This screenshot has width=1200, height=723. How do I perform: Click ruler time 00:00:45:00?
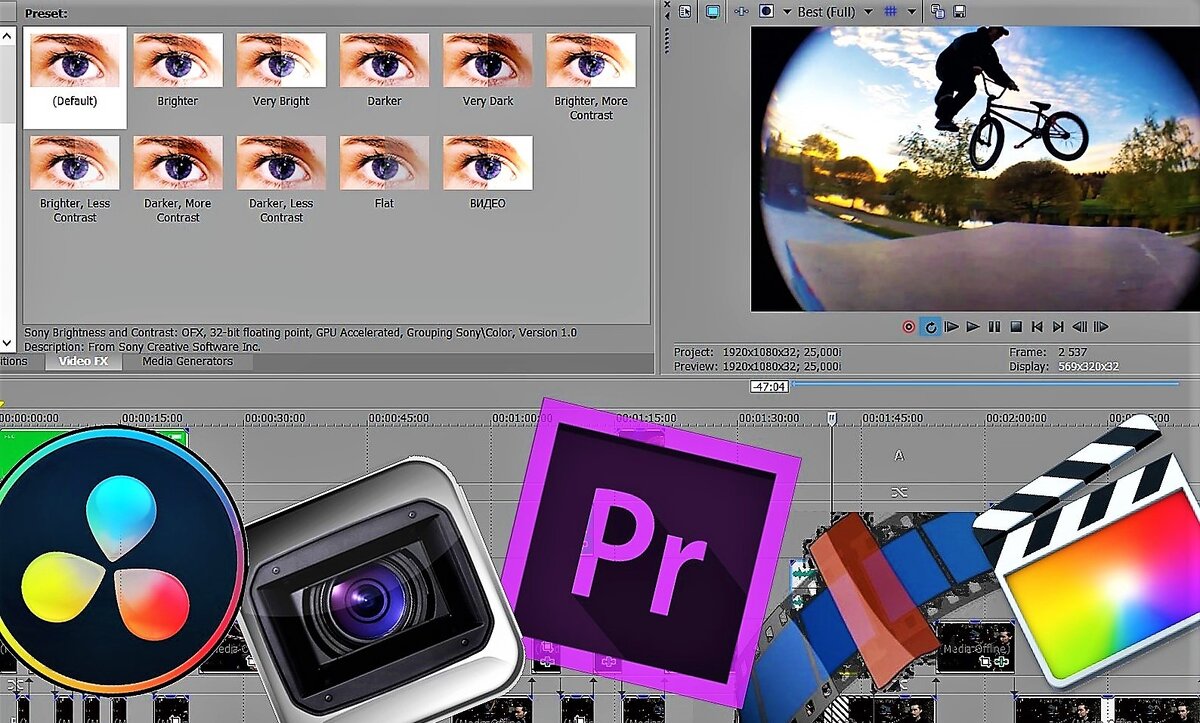point(399,418)
